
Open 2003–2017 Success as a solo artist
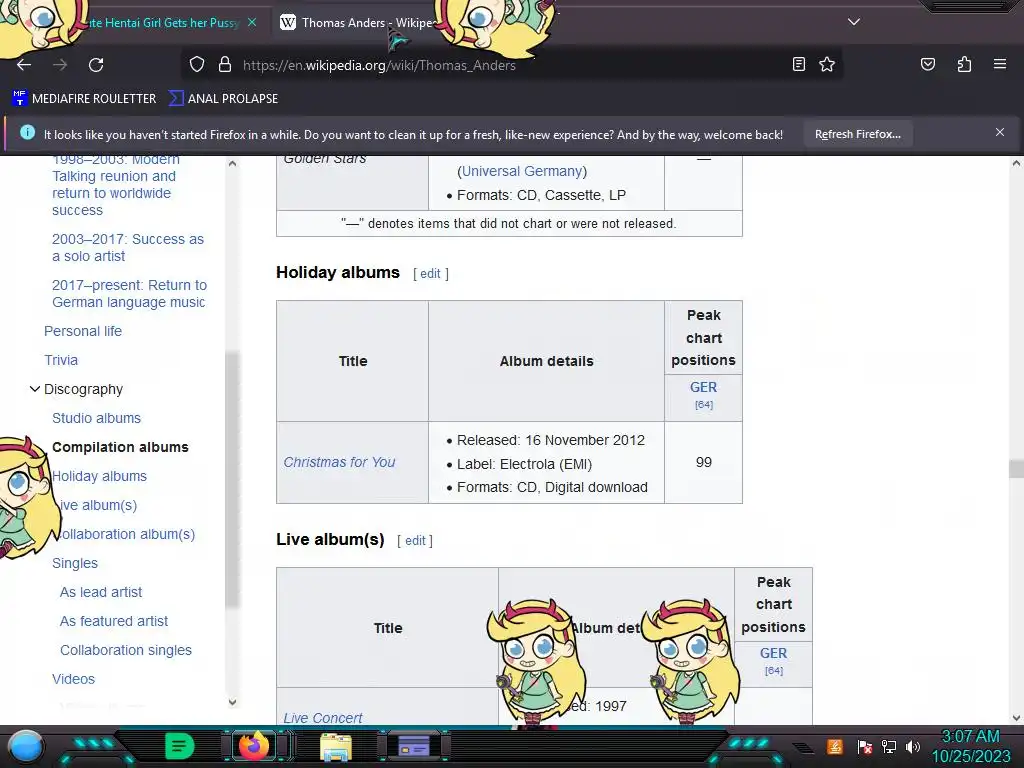coord(128,248)
